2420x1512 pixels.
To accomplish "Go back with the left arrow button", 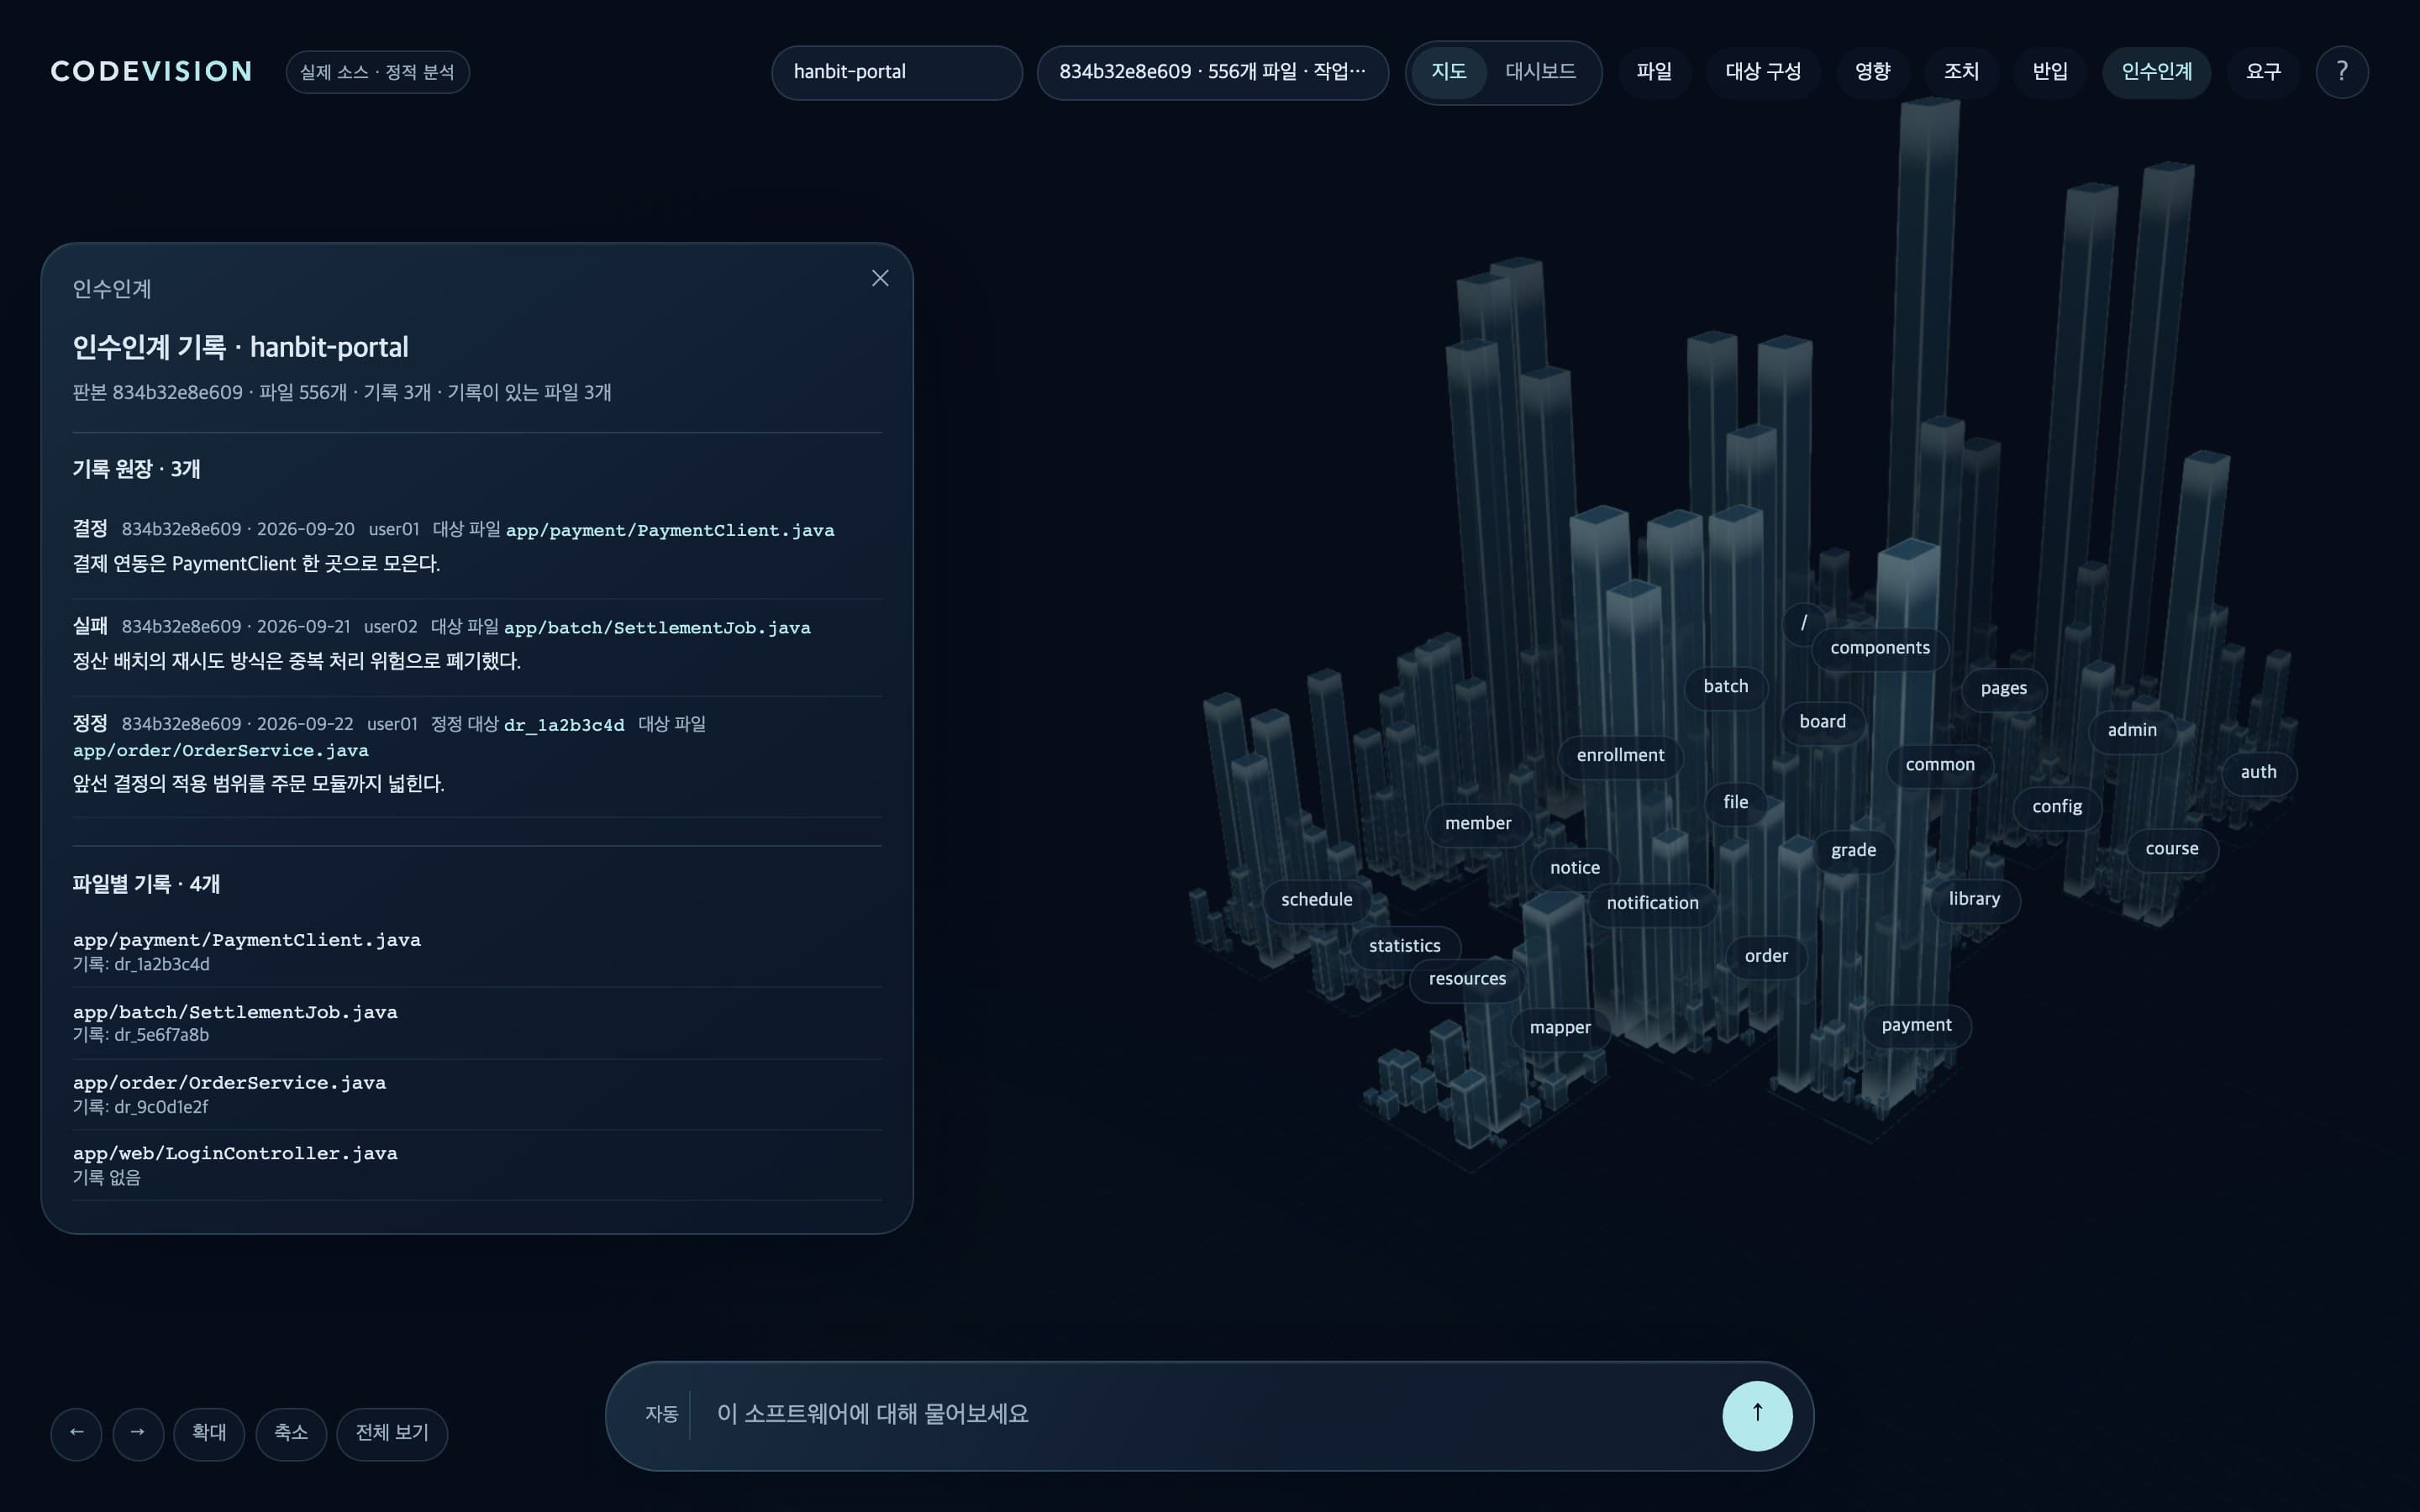I will 77,1433.
